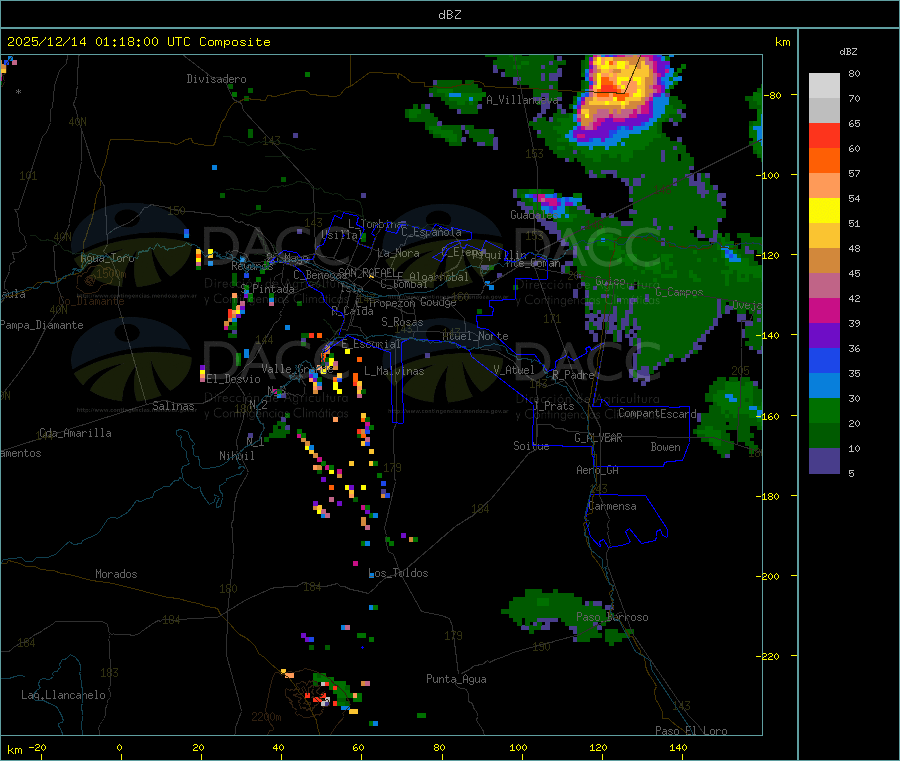The width and height of the screenshot is (900, 761).
Task: Click the "Soitue" location label
Action: [x=531, y=446]
